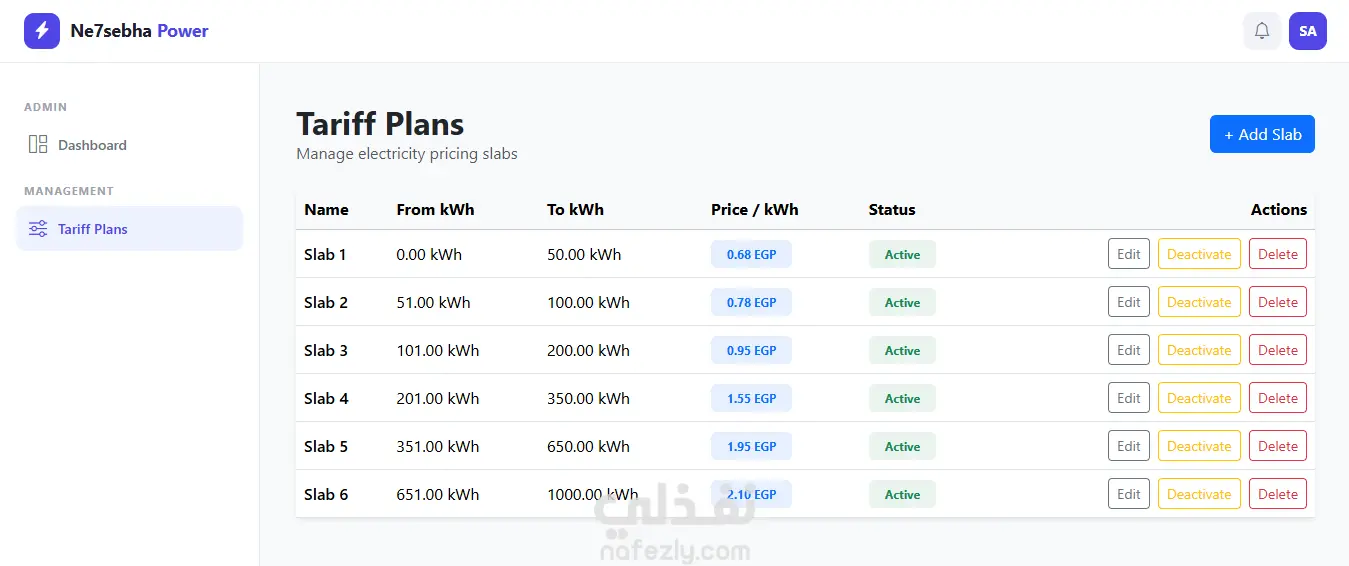Screen dimensions: 1349x566
Task: Edit Slab 1
Action: click(1129, 254)
